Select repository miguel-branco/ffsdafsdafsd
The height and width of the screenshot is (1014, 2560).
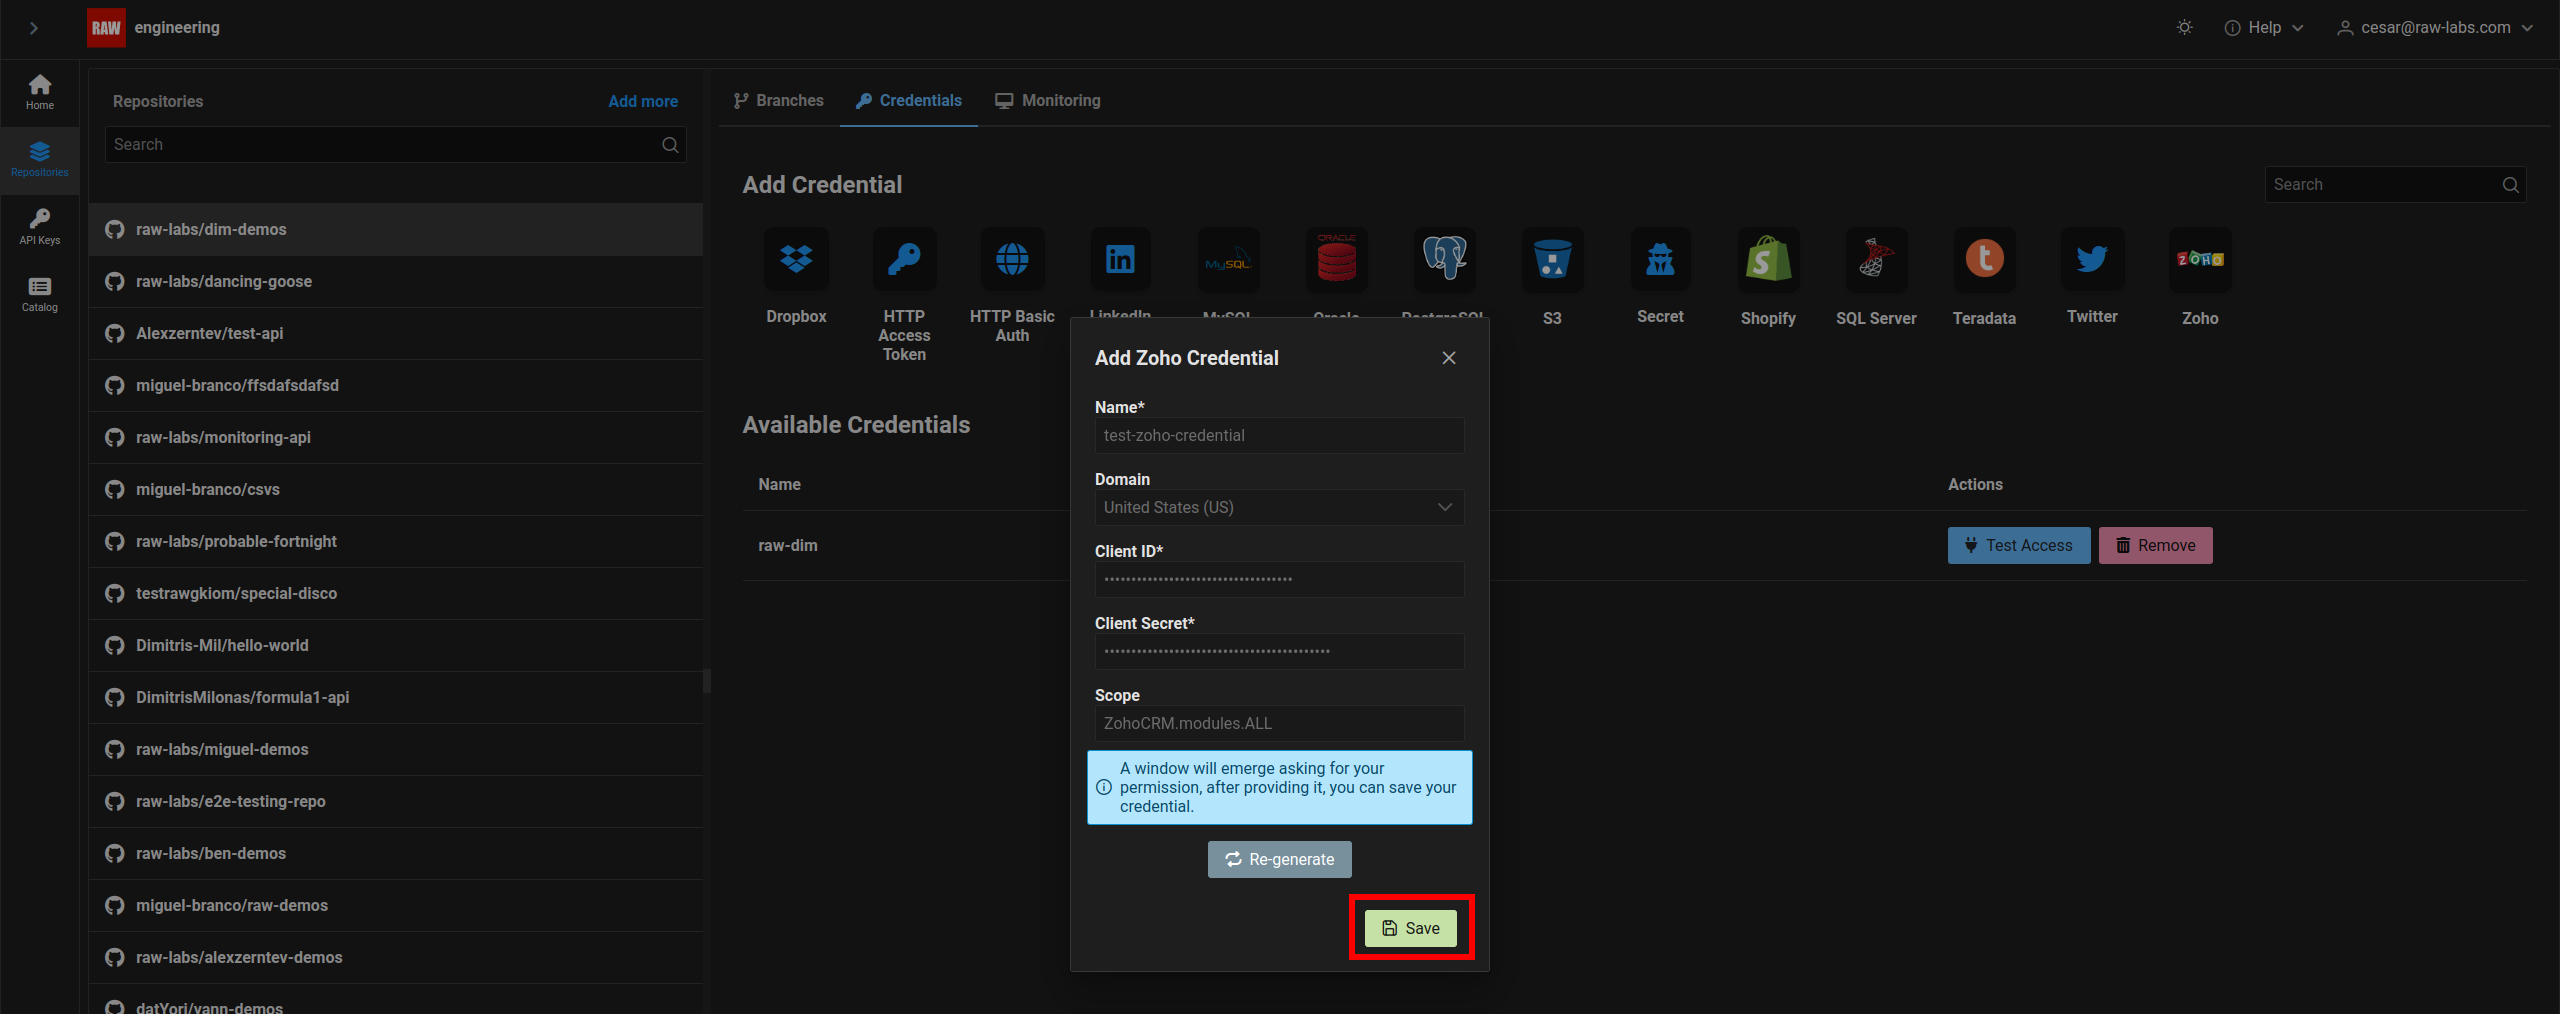tap(396, 386)
